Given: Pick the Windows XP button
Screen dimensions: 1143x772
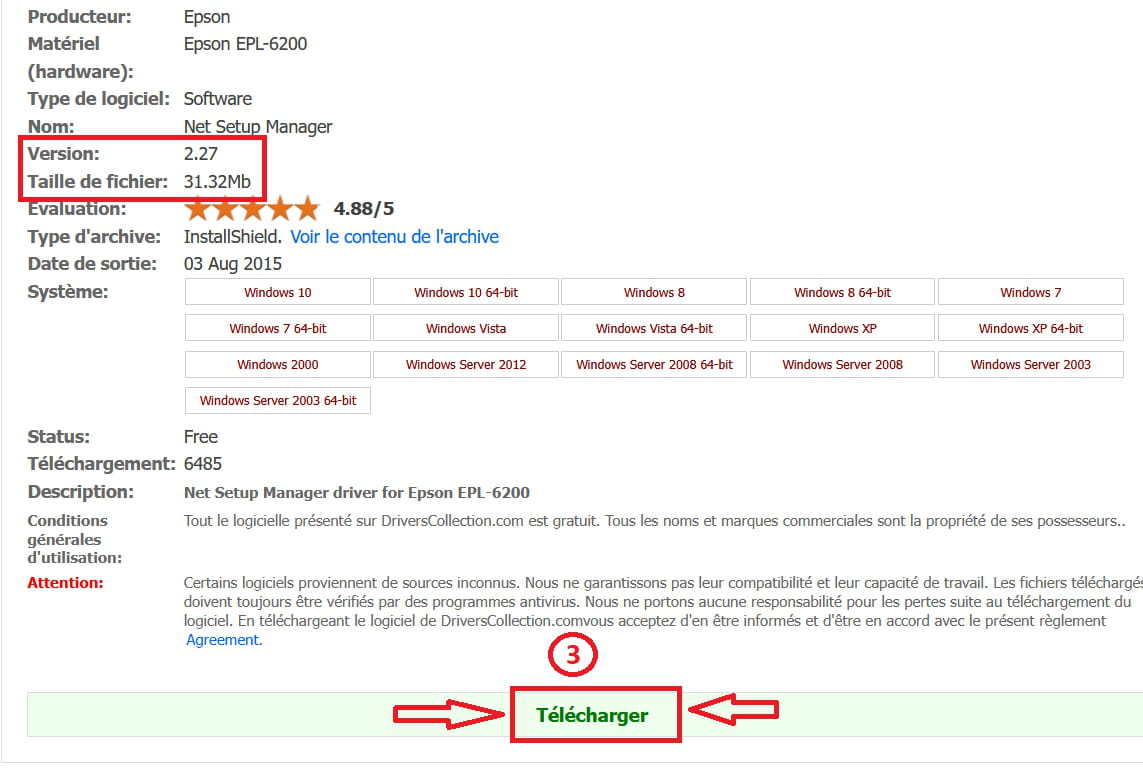Looking at the screenshot, I should click(842, 328).
